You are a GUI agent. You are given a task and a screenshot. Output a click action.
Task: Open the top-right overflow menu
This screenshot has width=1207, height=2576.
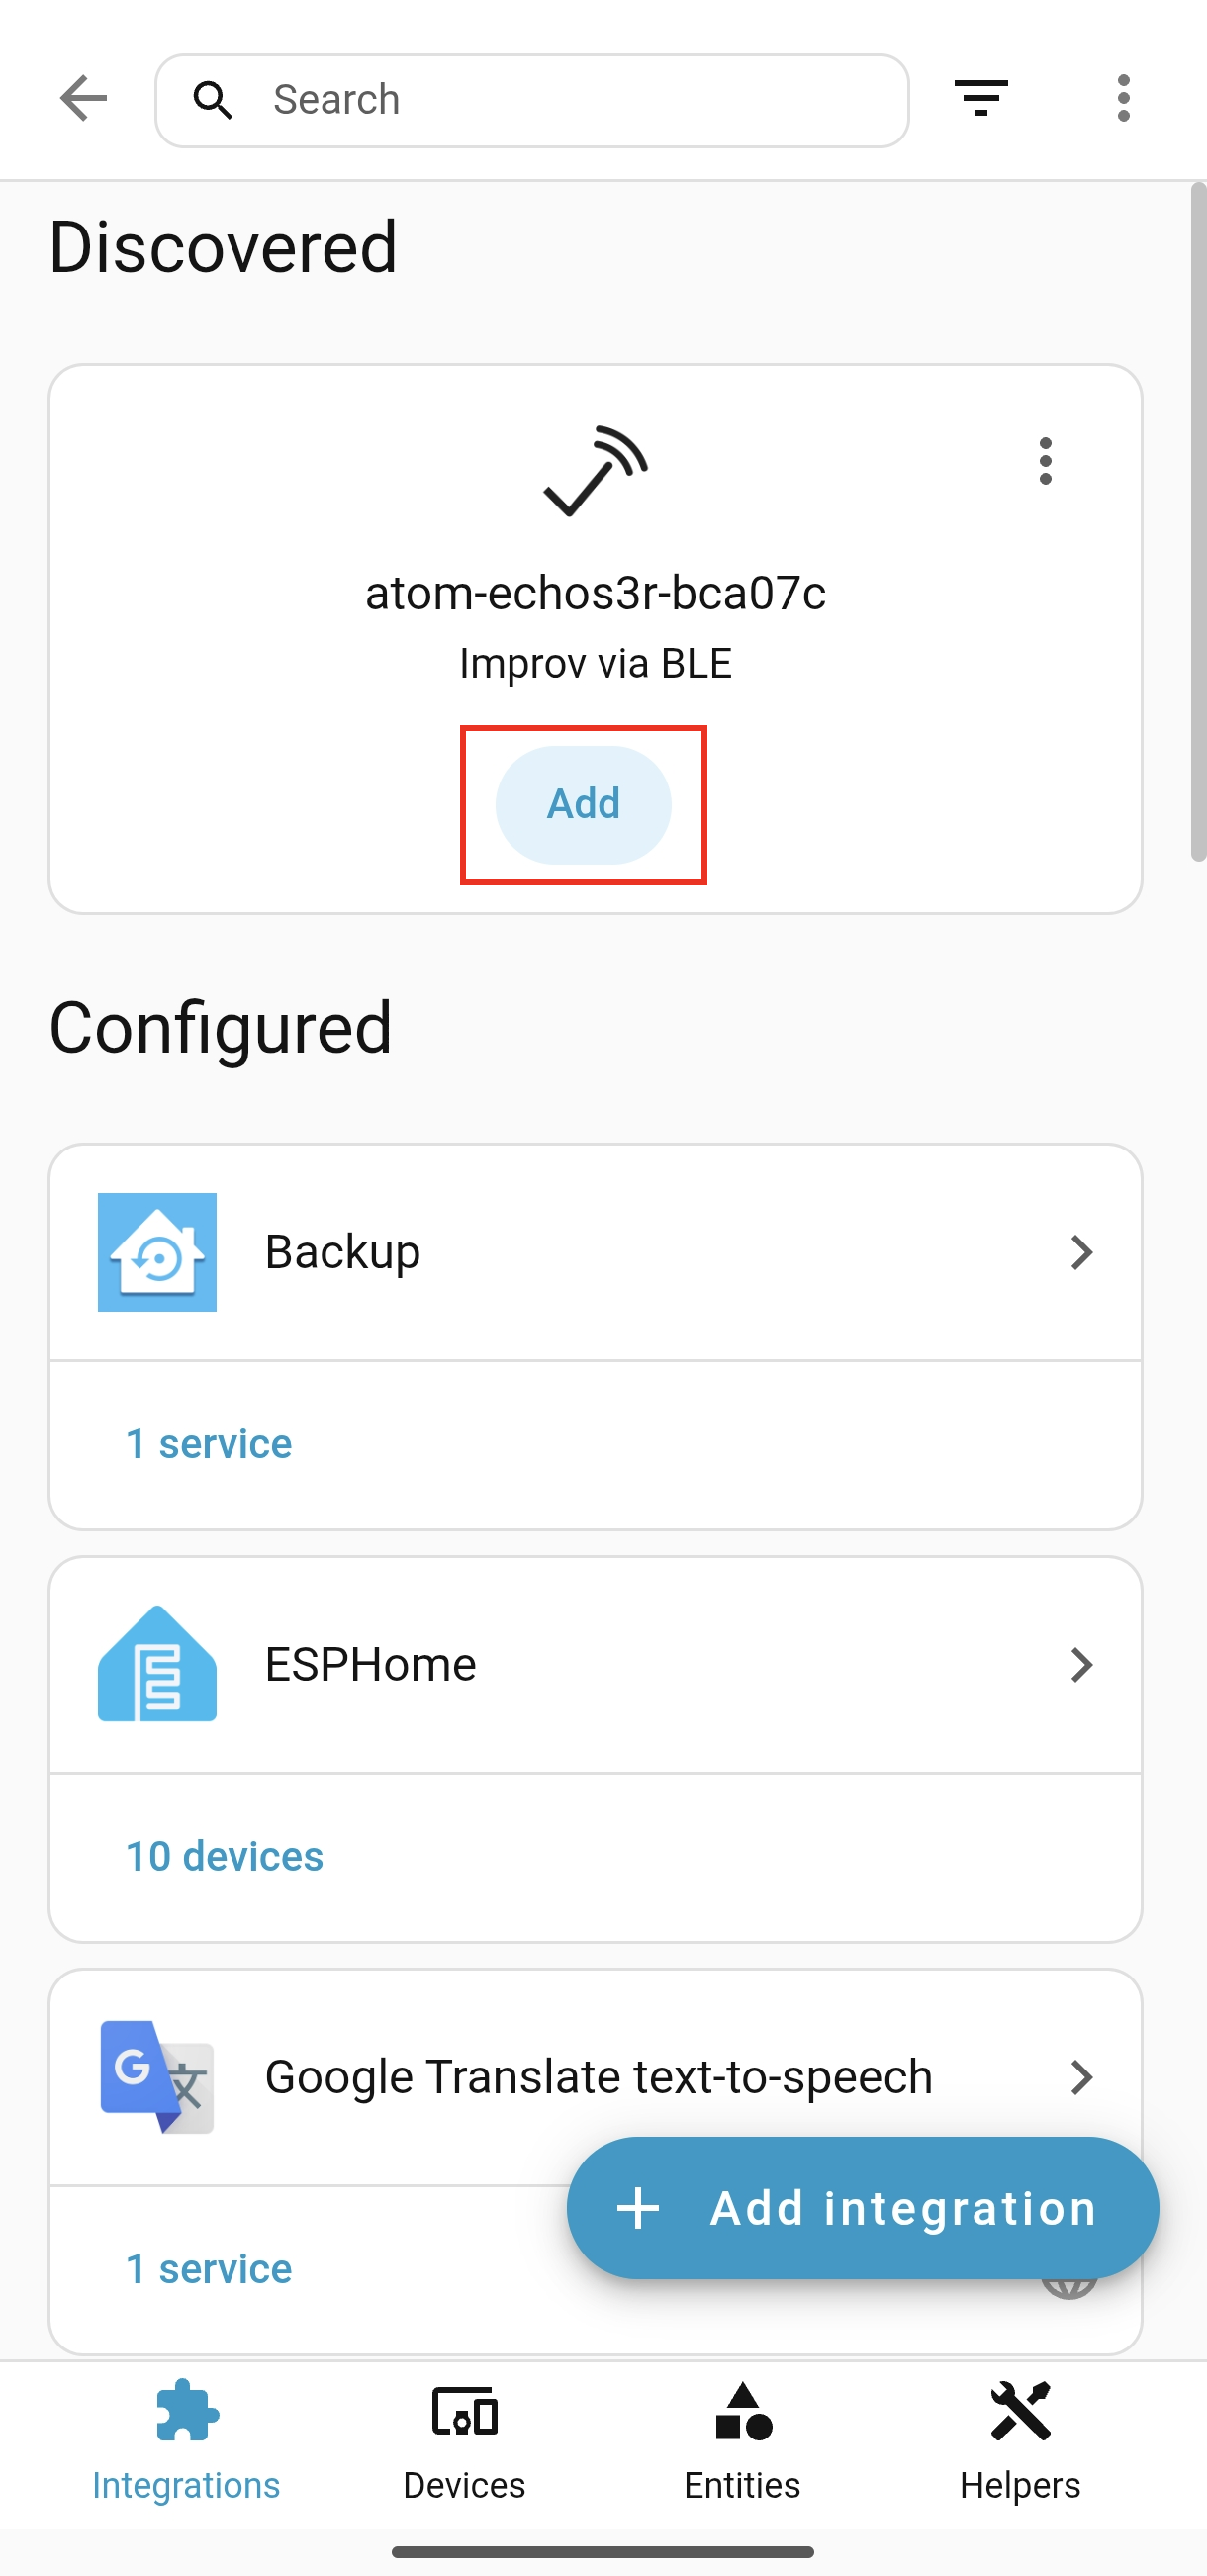tap(1123, 99)
